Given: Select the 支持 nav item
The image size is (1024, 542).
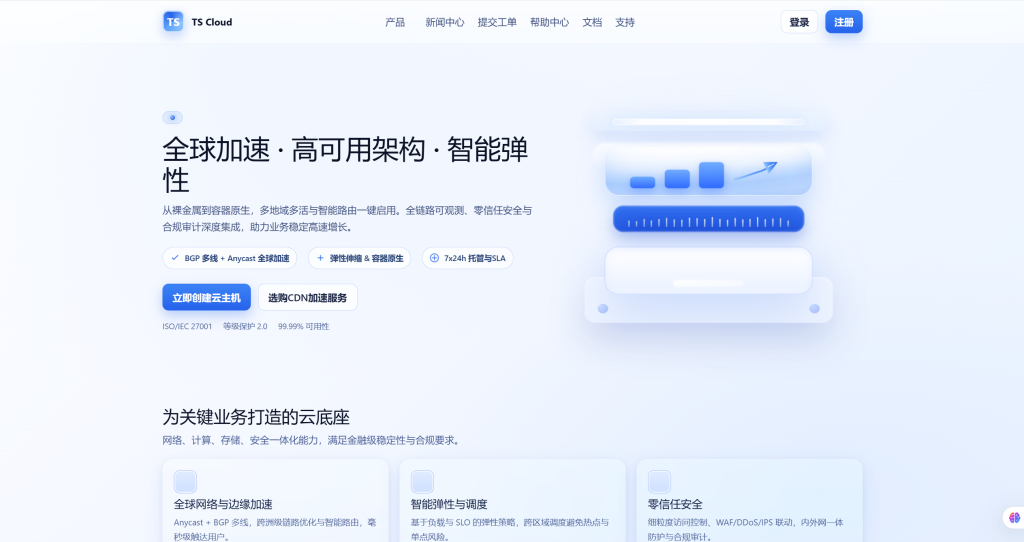Looking at the screenshot, I should coord(624,22).
